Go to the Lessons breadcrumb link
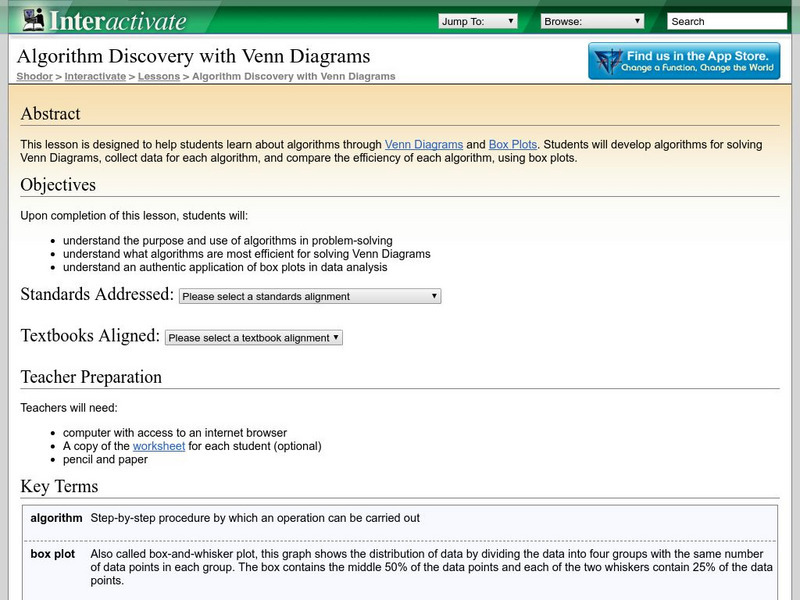Image resolution: width=800 pixels, height=600 pixels. click(x=159, y=77)
